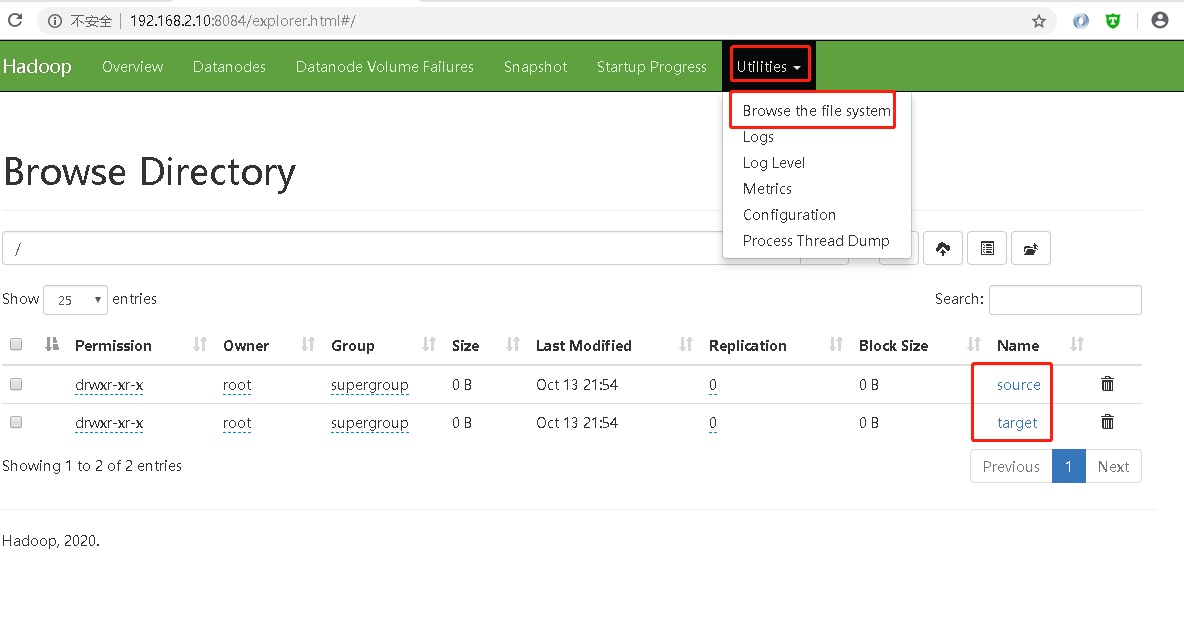Toggle the select-all checkbox in the table header
Screen dimensions: 1184x628
(x=16, y=345)
